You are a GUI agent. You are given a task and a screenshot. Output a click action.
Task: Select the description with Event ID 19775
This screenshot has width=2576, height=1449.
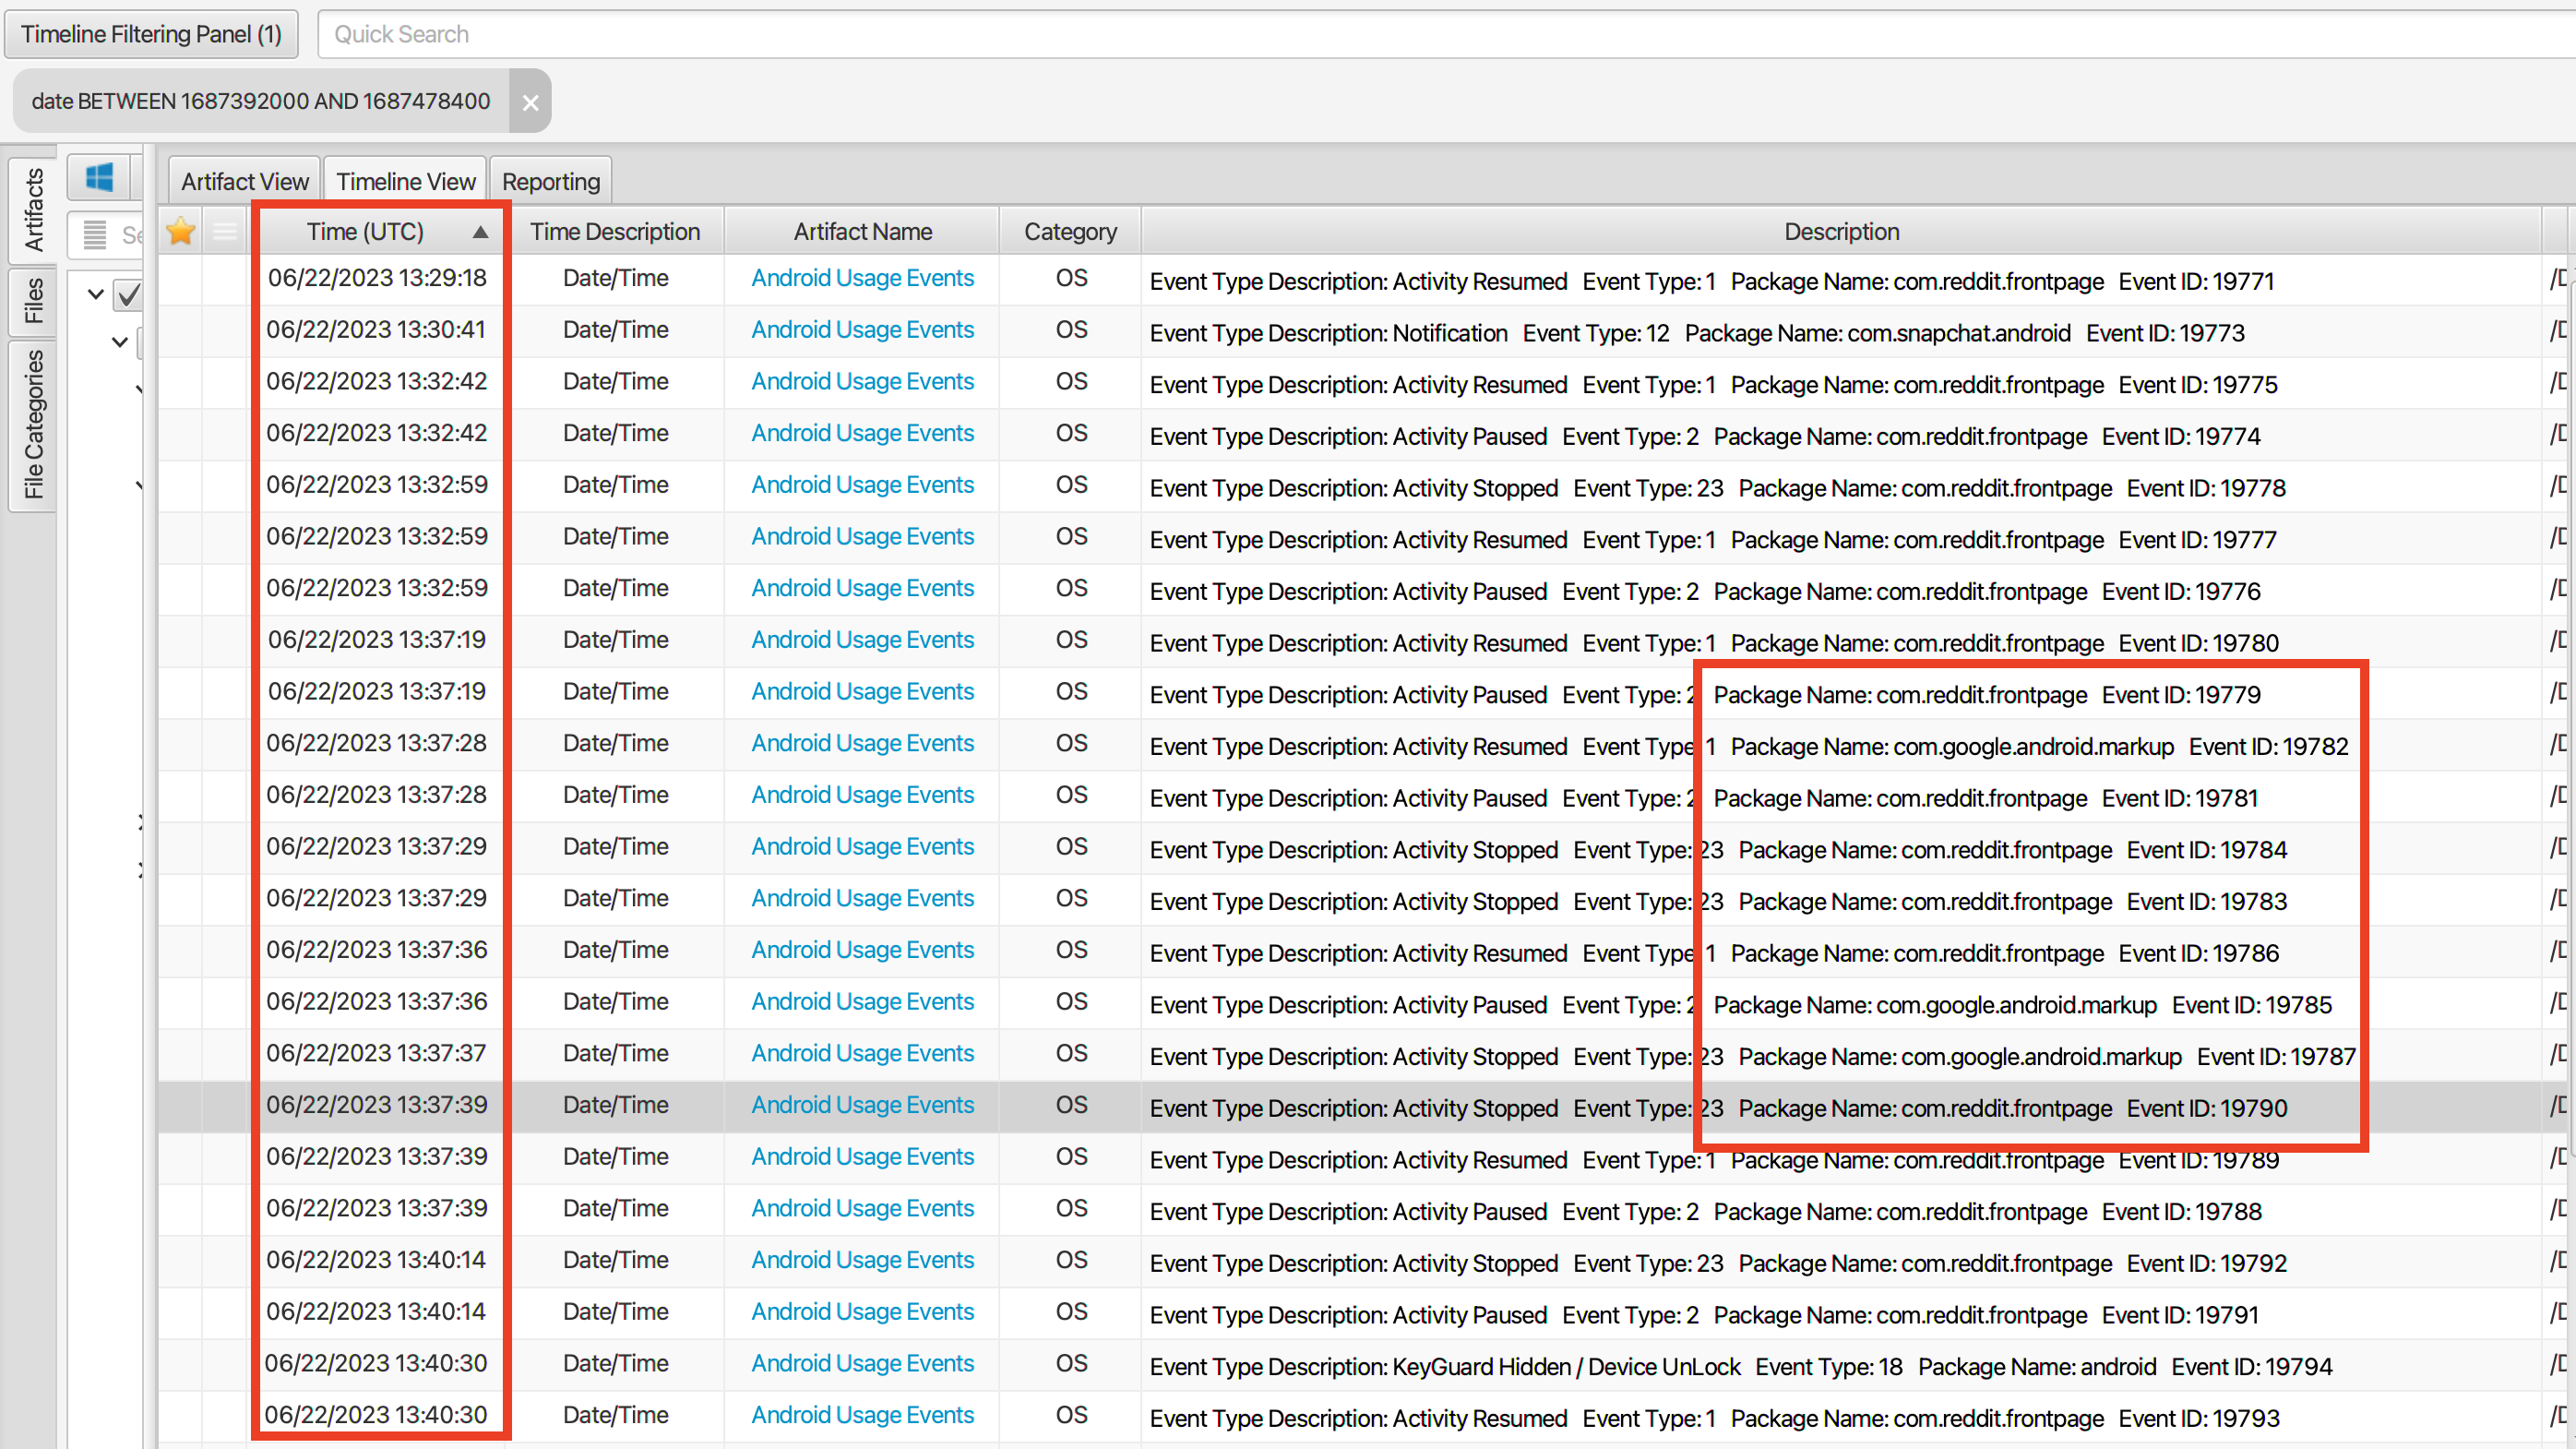(x=1713, y=385)
